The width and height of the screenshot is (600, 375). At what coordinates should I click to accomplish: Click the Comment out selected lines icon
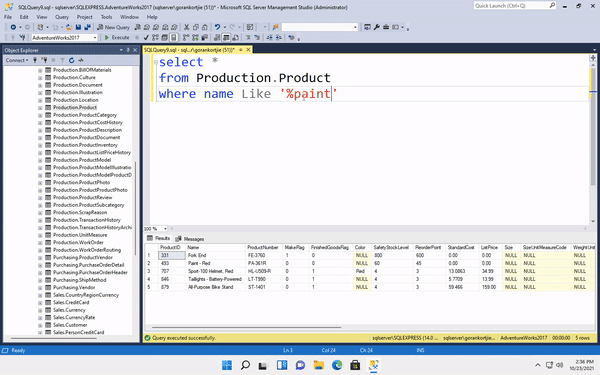[x=248, y=38]
